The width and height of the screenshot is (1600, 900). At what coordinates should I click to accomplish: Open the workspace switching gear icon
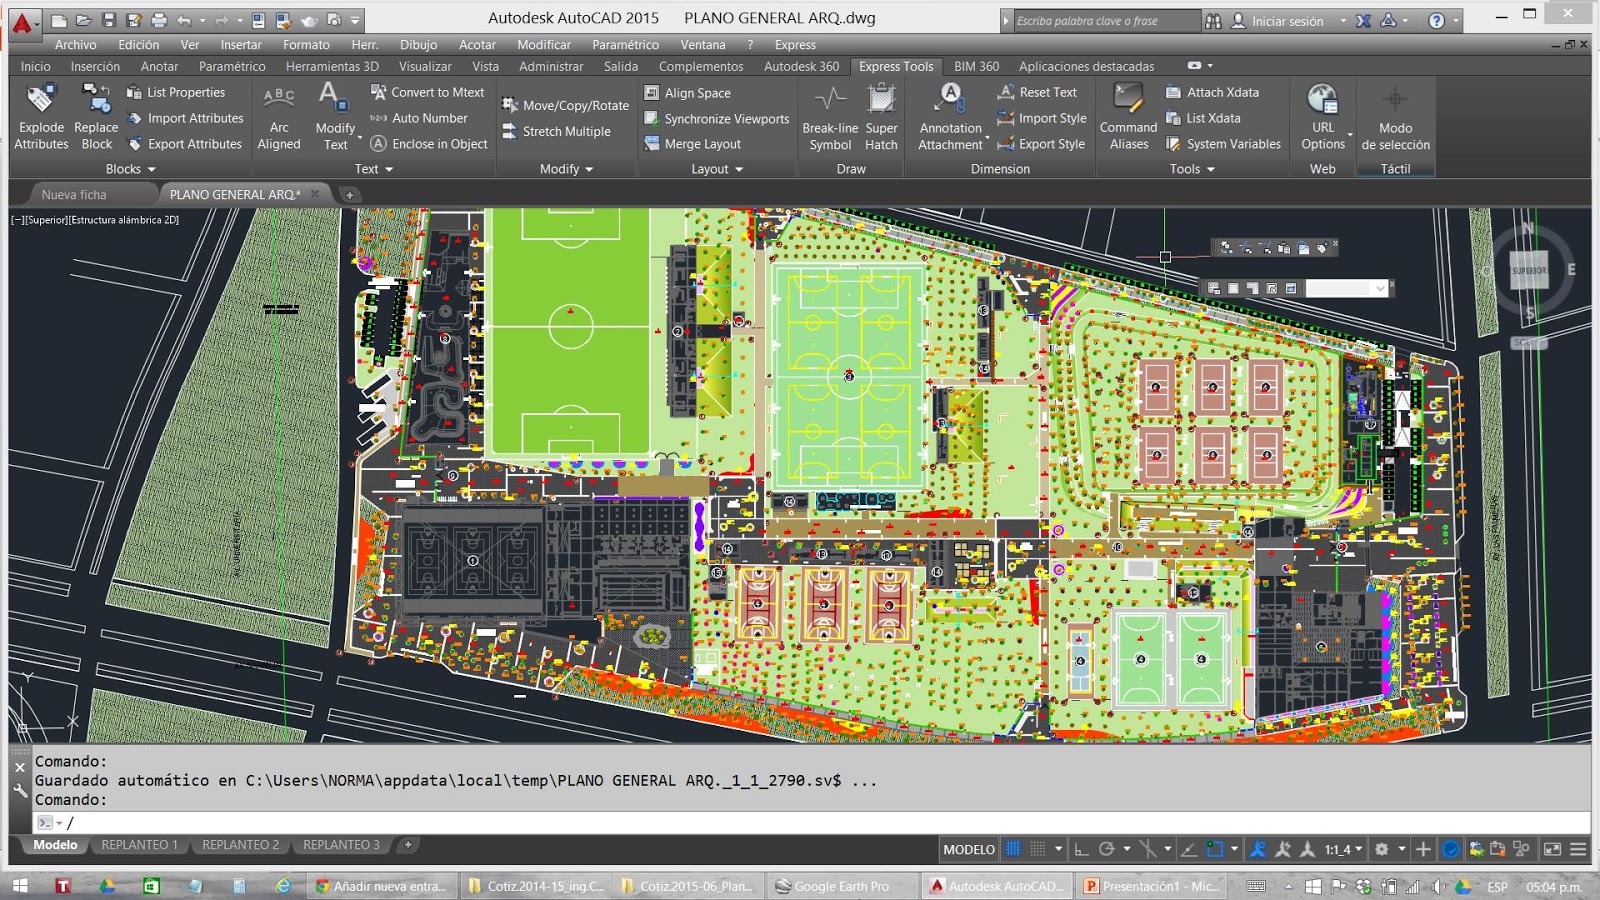[1381, 849]
